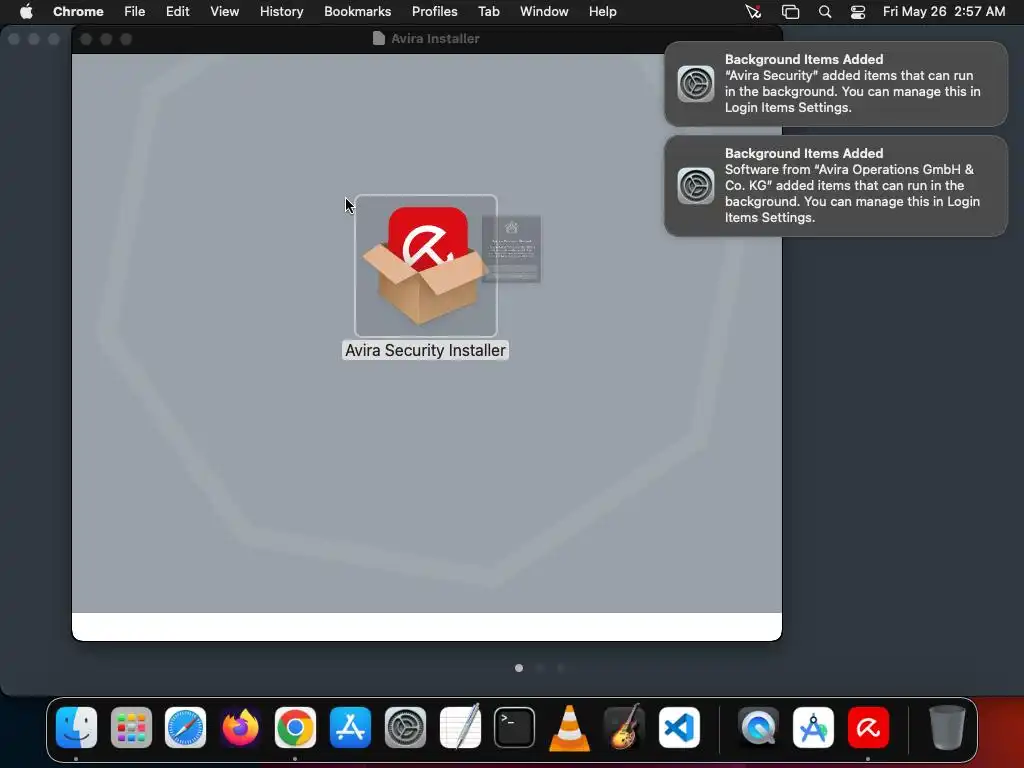Open the Chrome application menu
Image resolution: width=1024 pixels, height=768 pixels.
(x=78, y=12)
